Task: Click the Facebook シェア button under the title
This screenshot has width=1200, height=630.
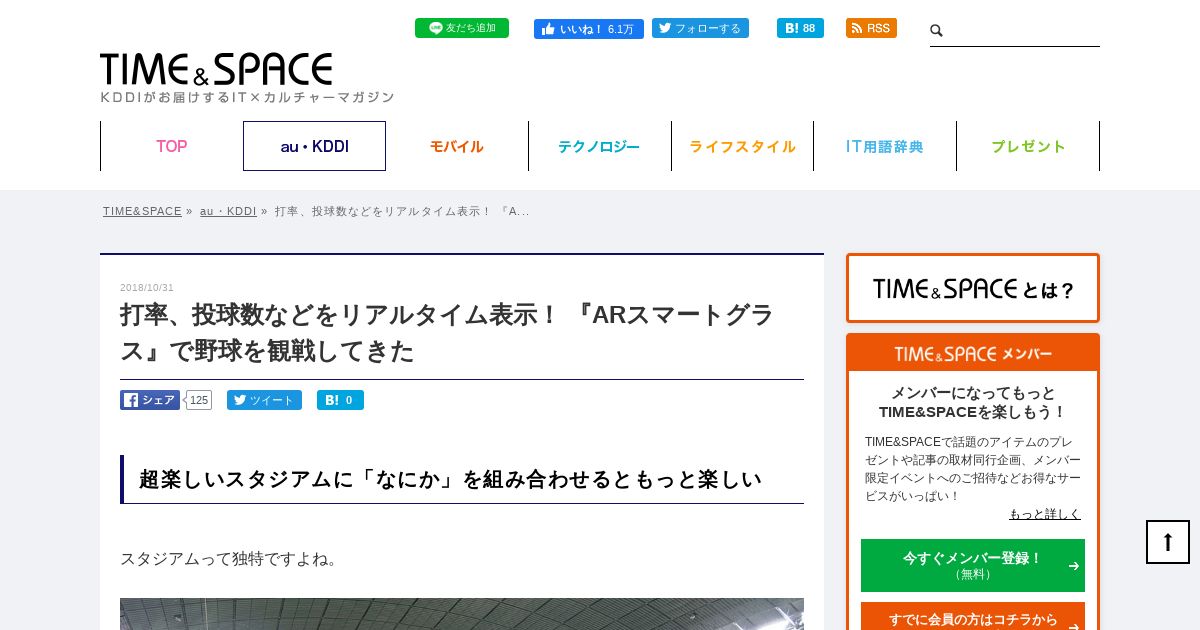Action: [150, 400]
